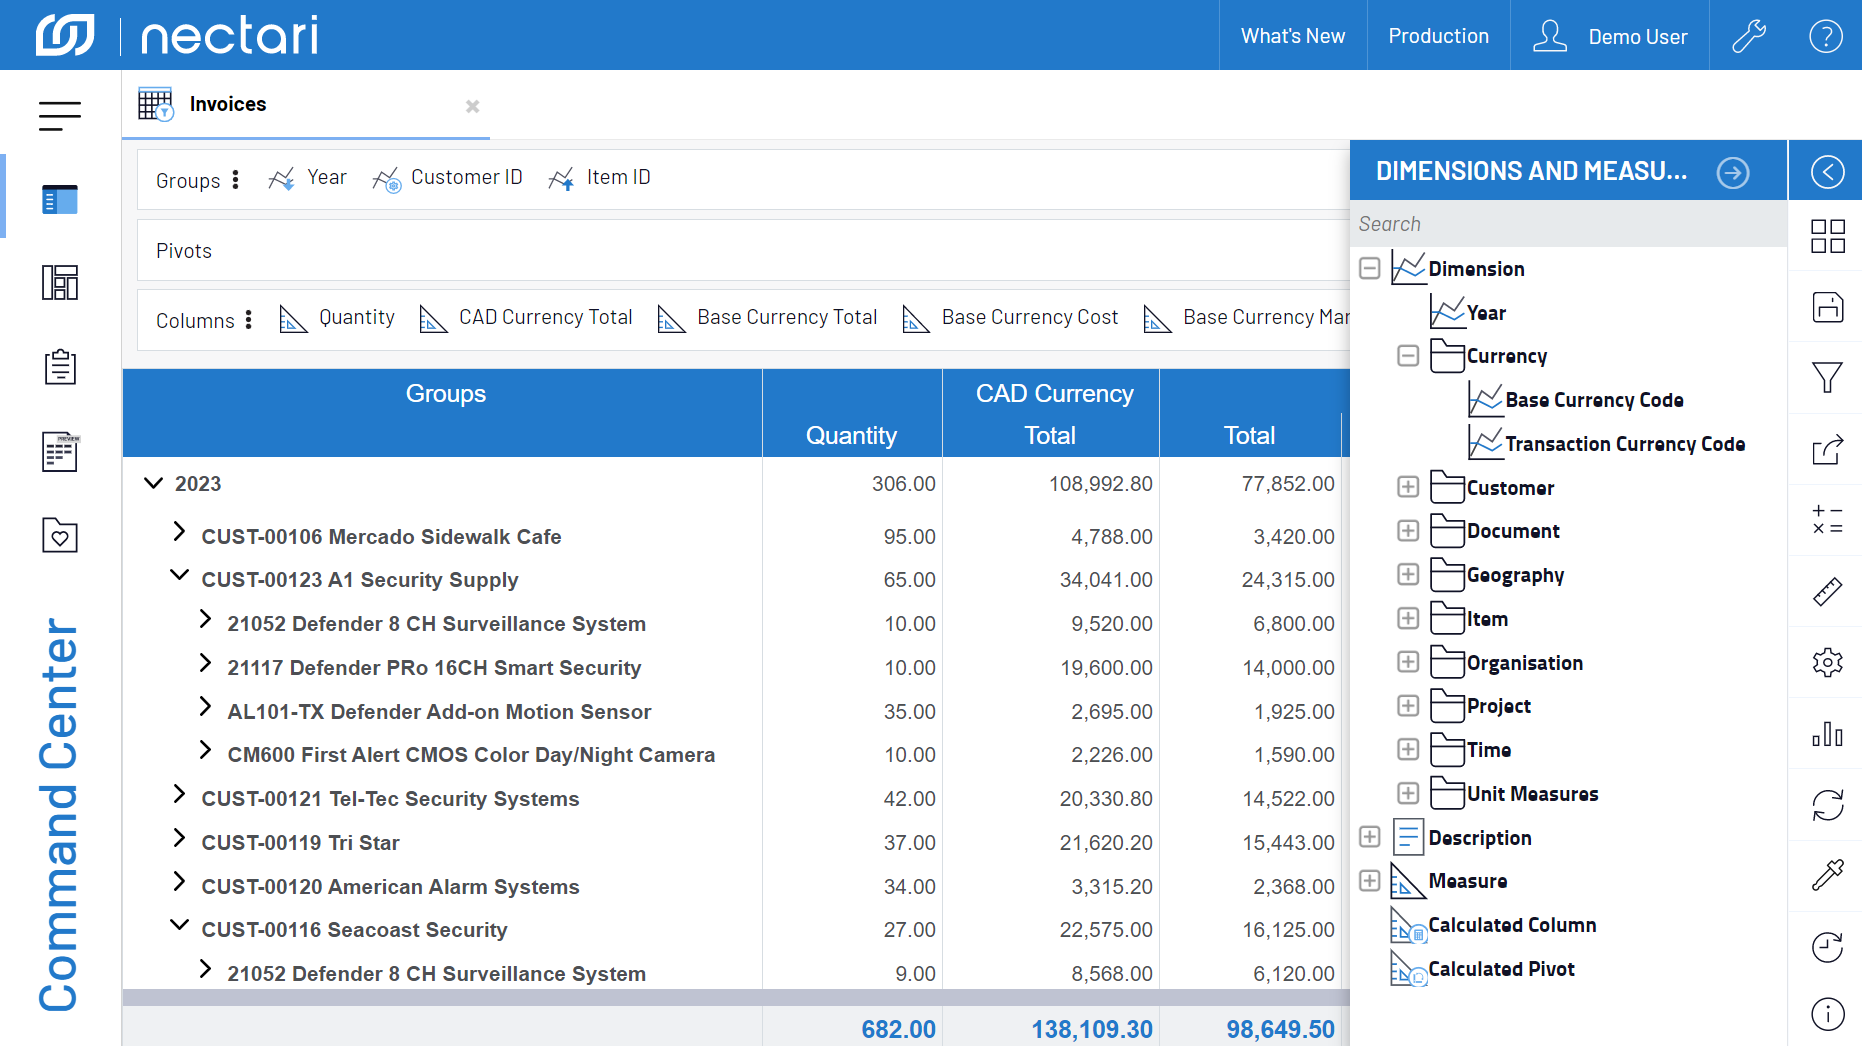Click the Production environment button
The width and height of the screenshot is (1862, 1046).
click(1438, 36)
